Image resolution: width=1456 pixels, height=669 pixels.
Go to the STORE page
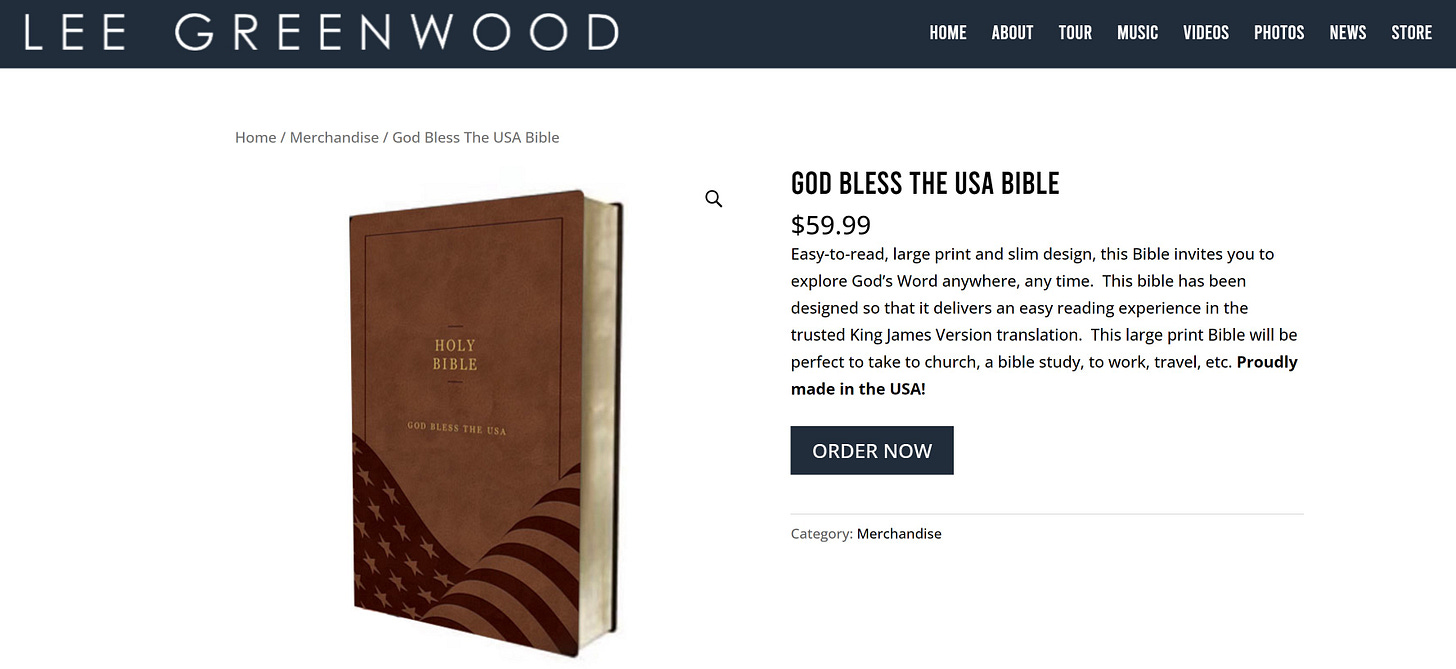click(1411, 33)
